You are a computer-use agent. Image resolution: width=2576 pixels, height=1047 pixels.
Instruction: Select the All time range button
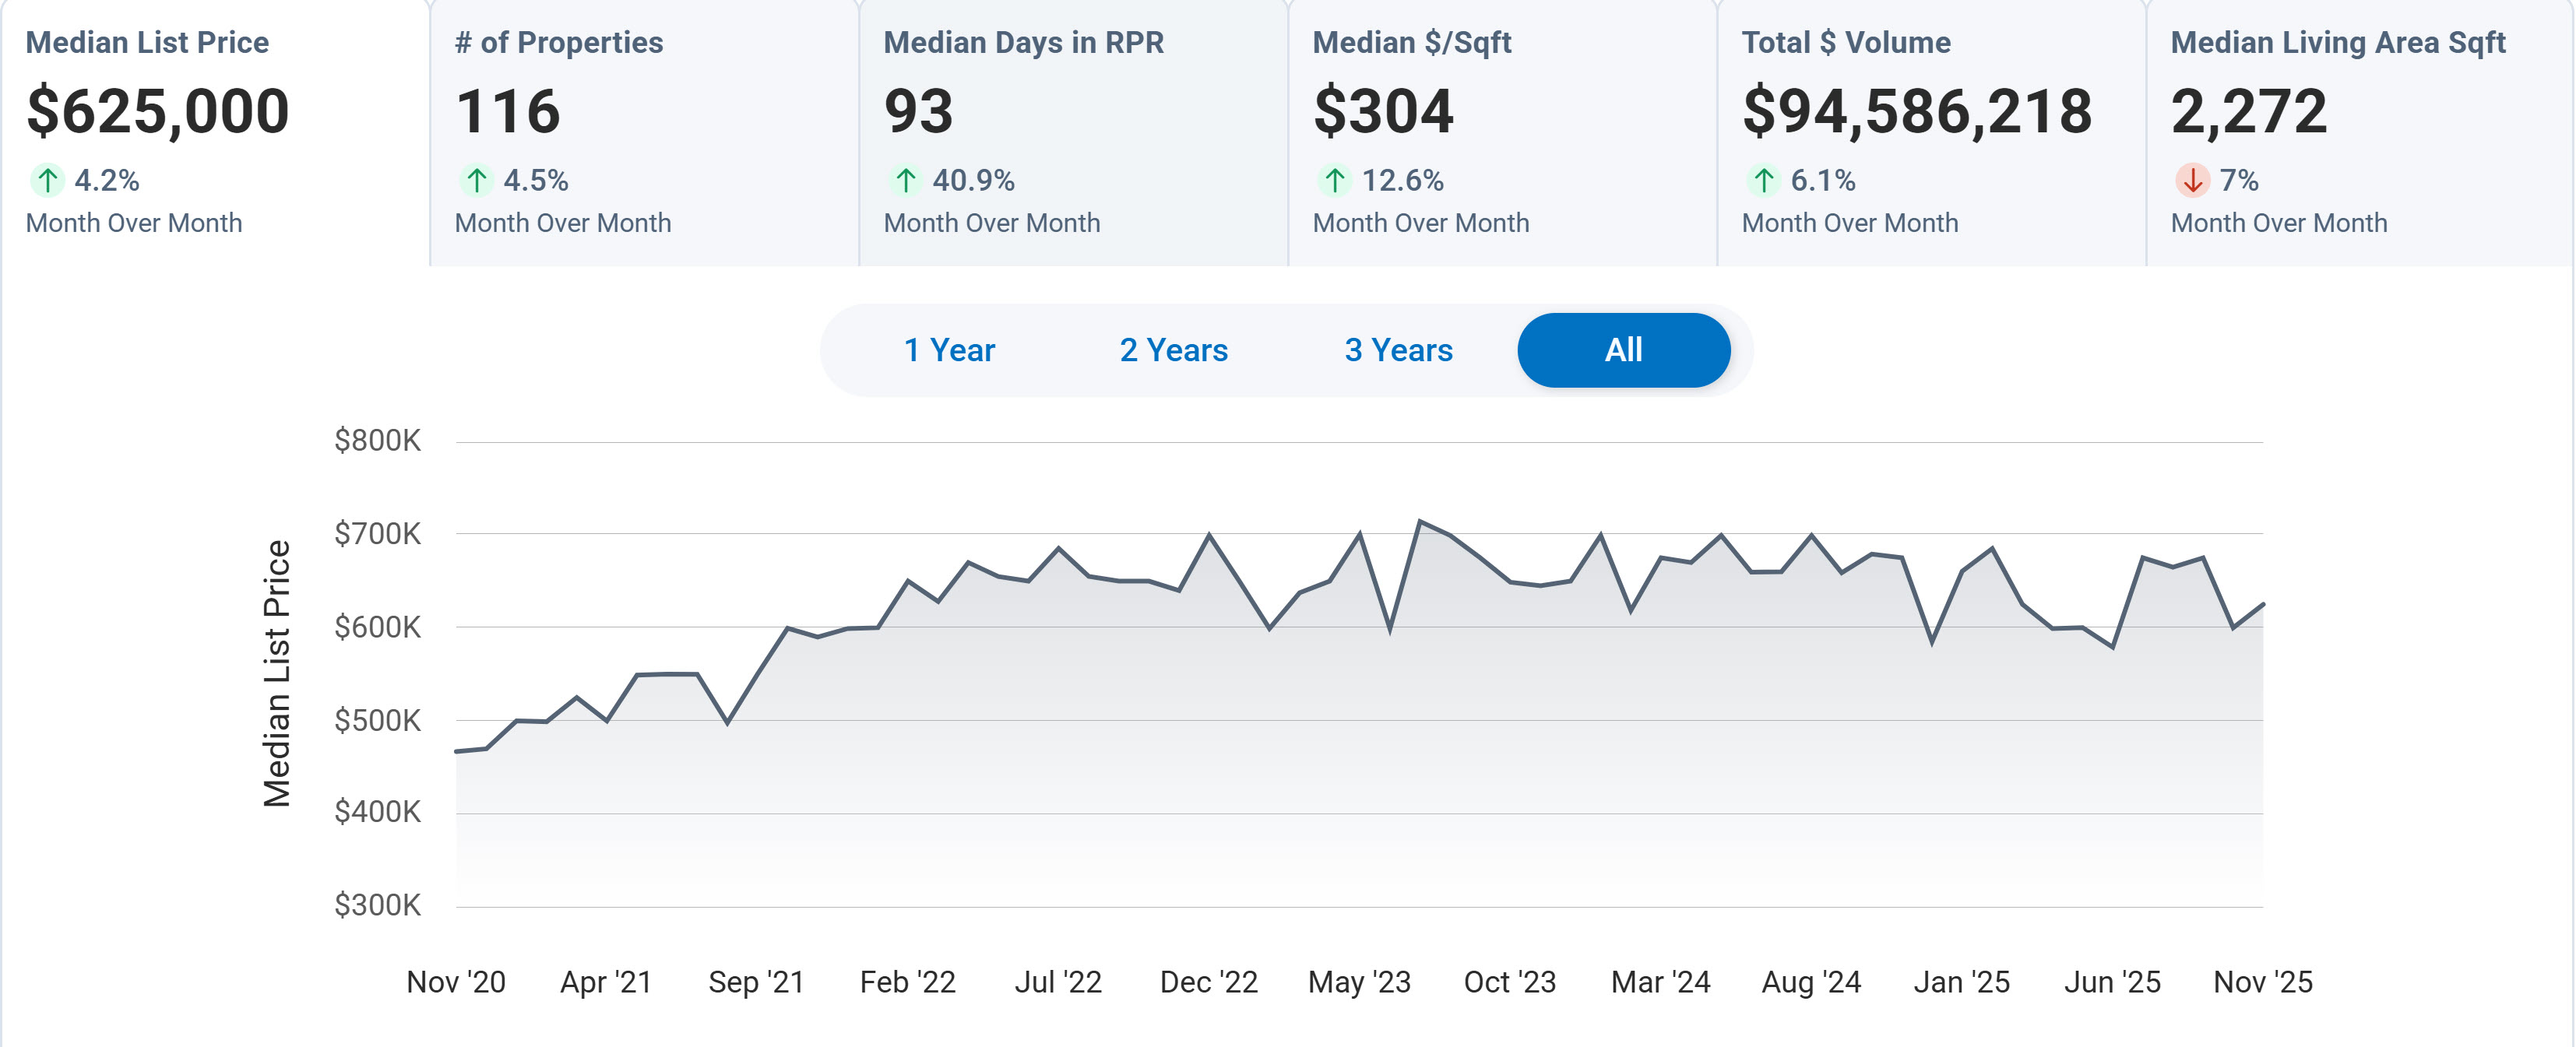pos(1623,350)
